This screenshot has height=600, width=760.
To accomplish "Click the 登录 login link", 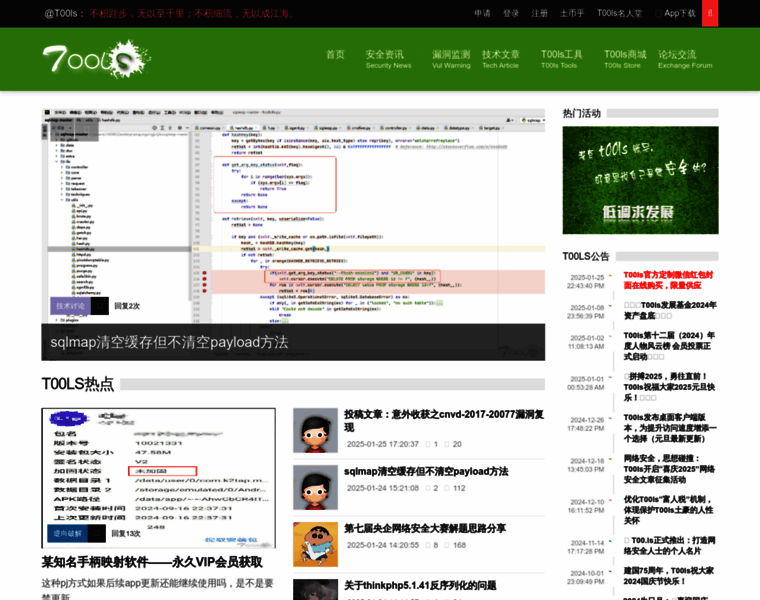I will [x=510, y=13].
